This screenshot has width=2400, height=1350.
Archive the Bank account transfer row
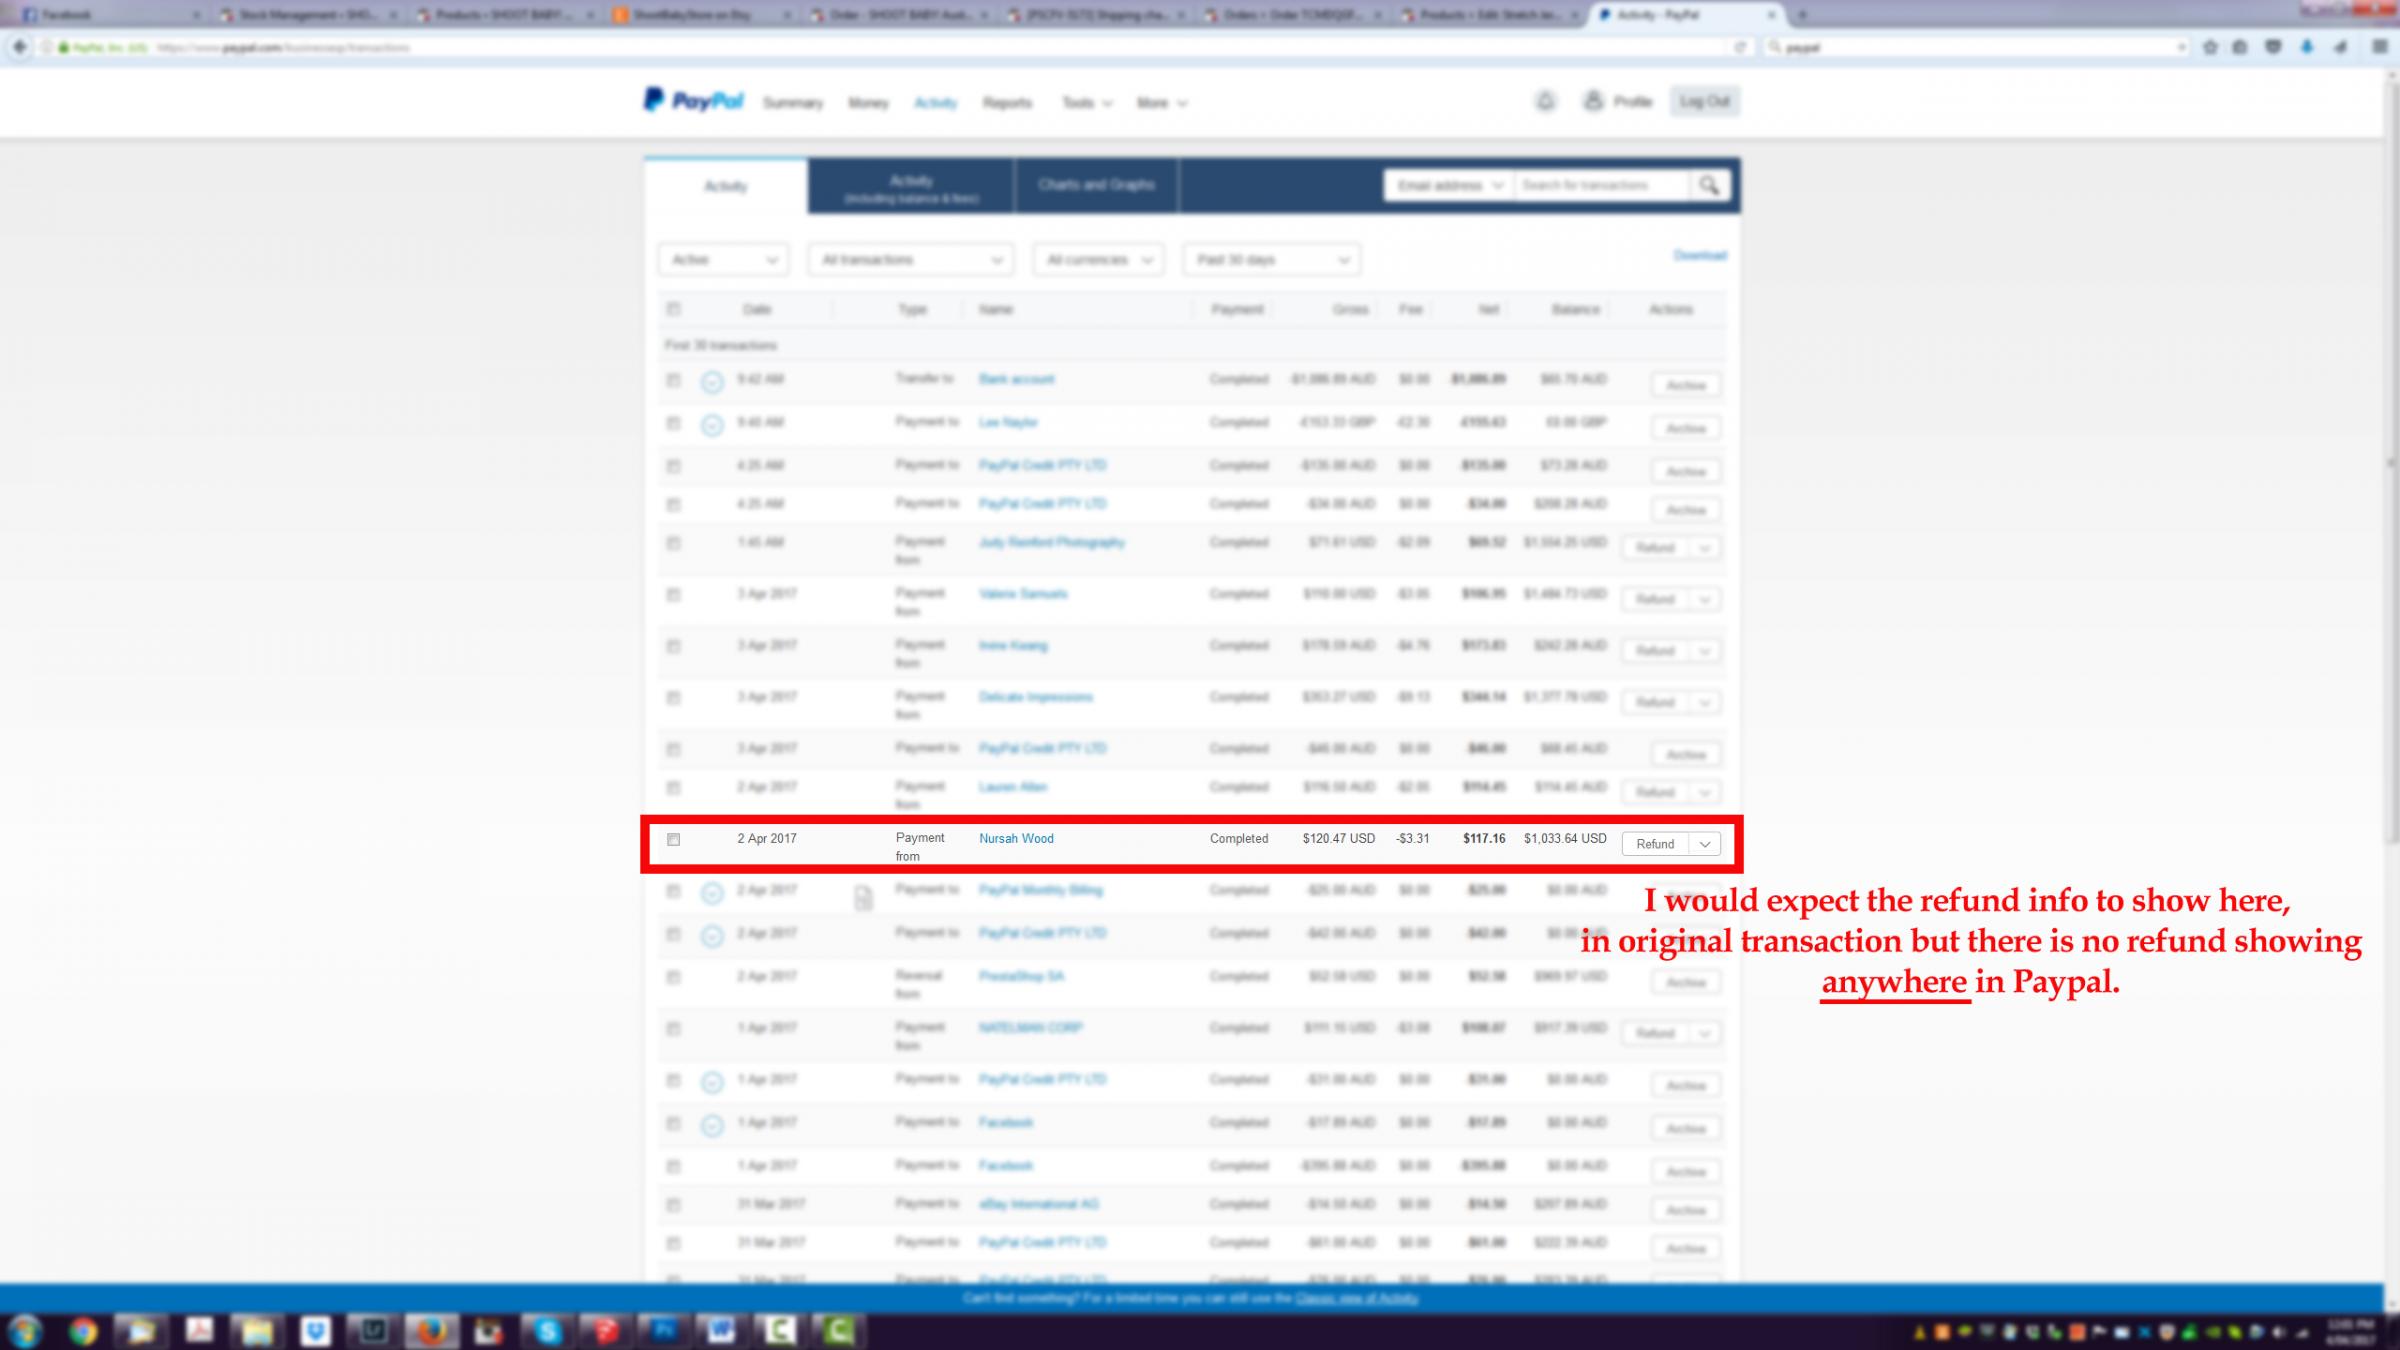tap(1686, 385)
